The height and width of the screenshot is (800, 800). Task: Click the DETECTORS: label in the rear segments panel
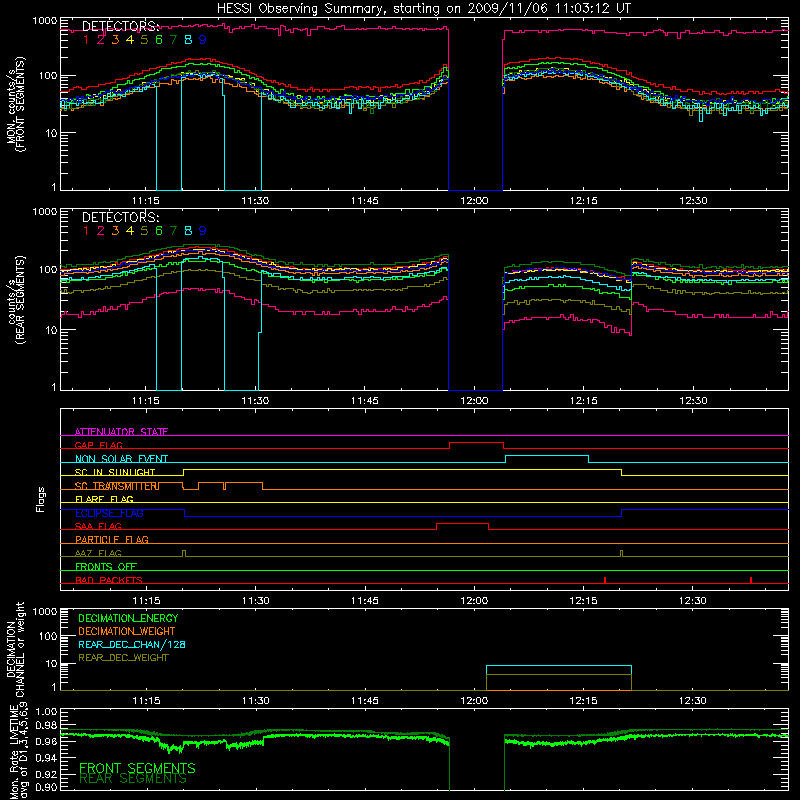tap(121, 218)
